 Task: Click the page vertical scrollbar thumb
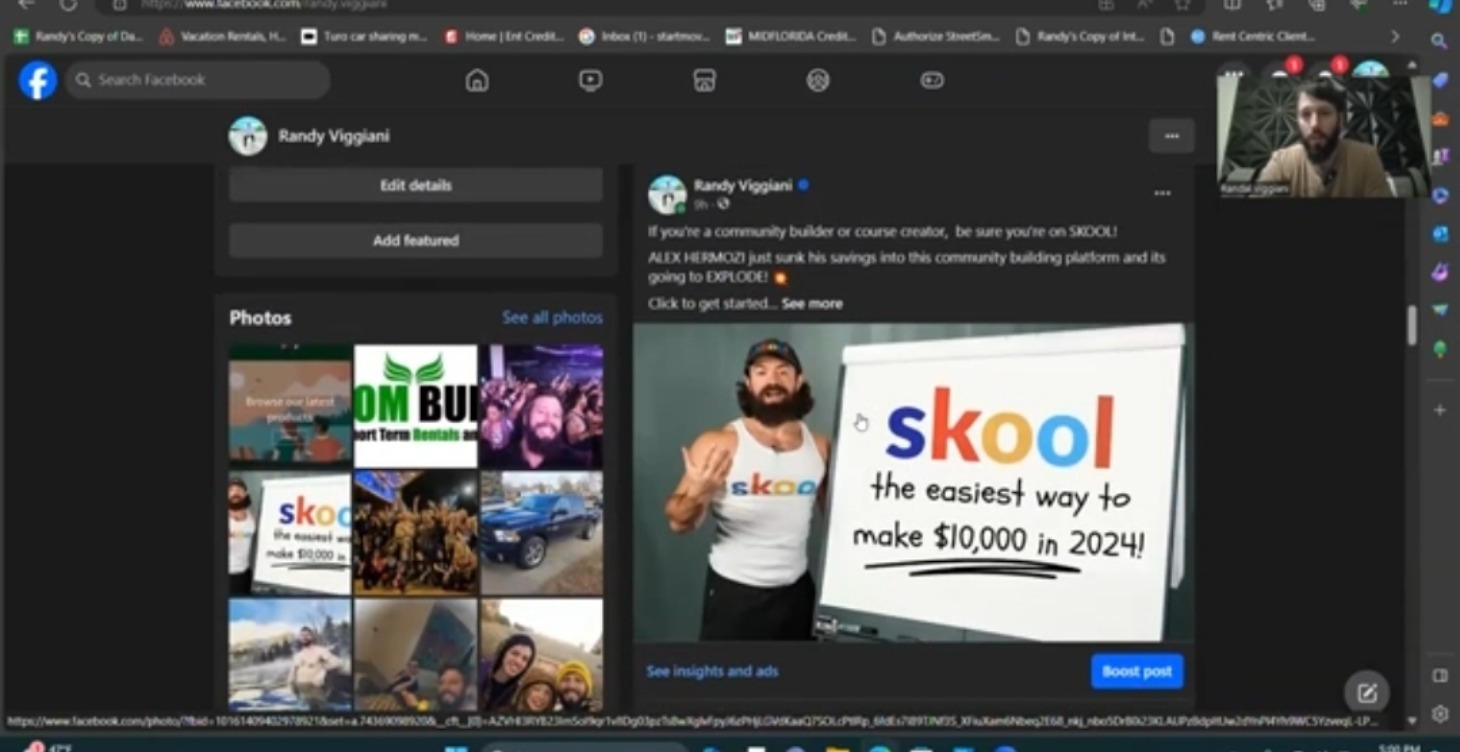click(1412, 326)
